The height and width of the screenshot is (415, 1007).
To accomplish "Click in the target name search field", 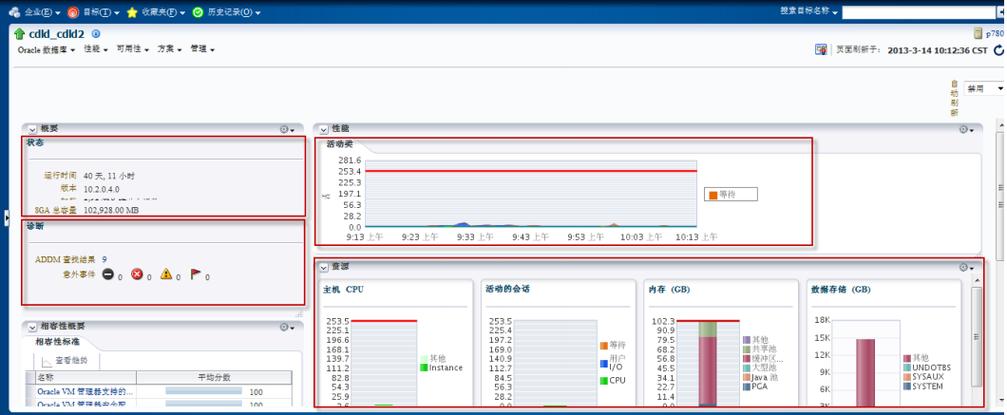I will point(918,12).
